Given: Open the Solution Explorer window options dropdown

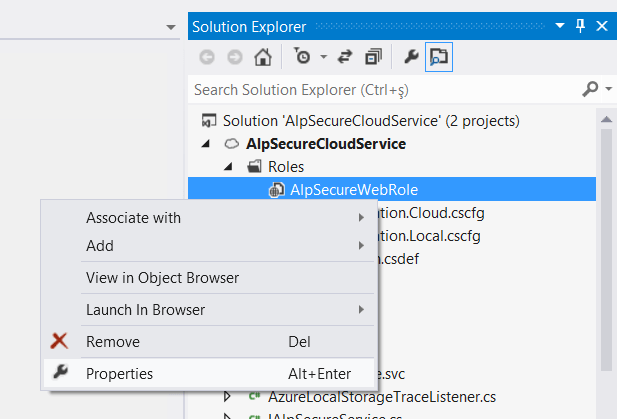Looking at the screenshot, I should coord(559,26).
